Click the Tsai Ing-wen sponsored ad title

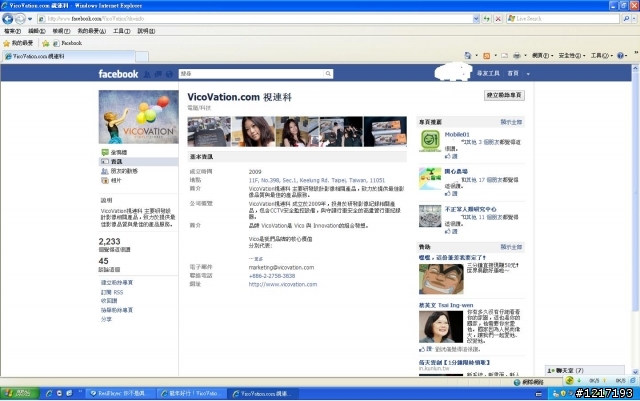[446, 305]
